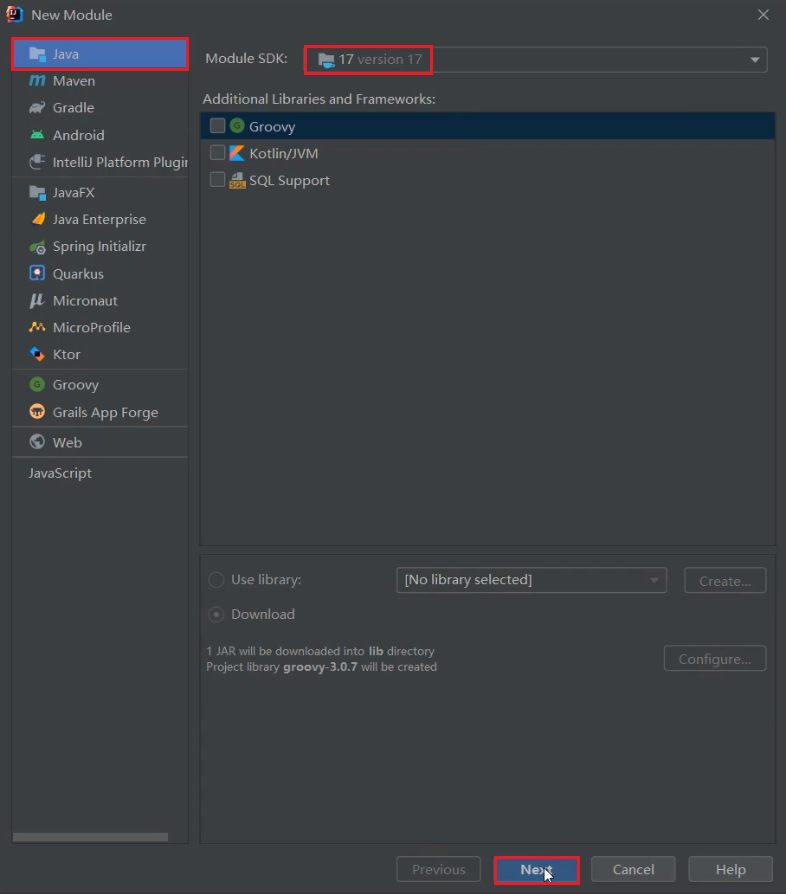
Task: Click the SQL Support icon
Action: point(237,180)
